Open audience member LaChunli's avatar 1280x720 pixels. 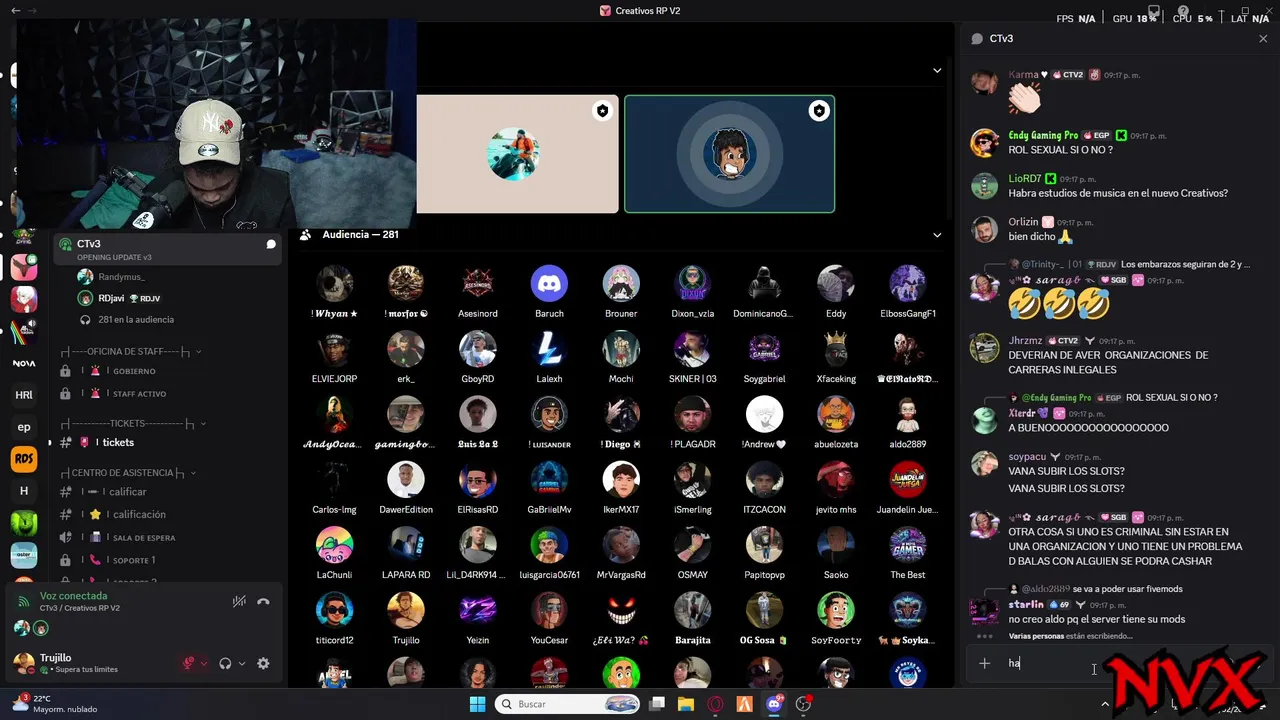[334, 545]
